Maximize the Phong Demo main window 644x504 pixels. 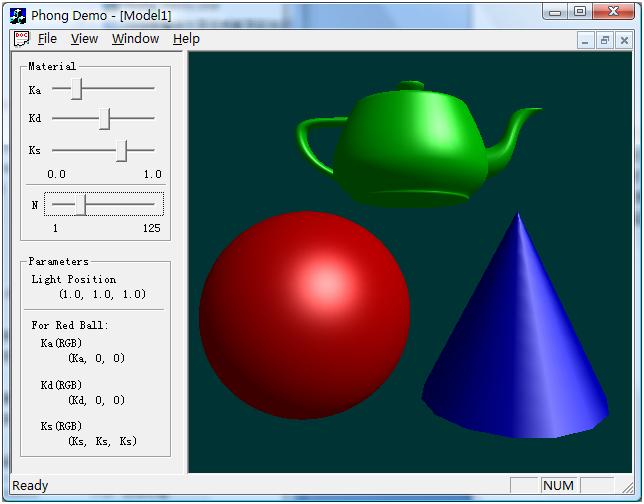(580, 12)
